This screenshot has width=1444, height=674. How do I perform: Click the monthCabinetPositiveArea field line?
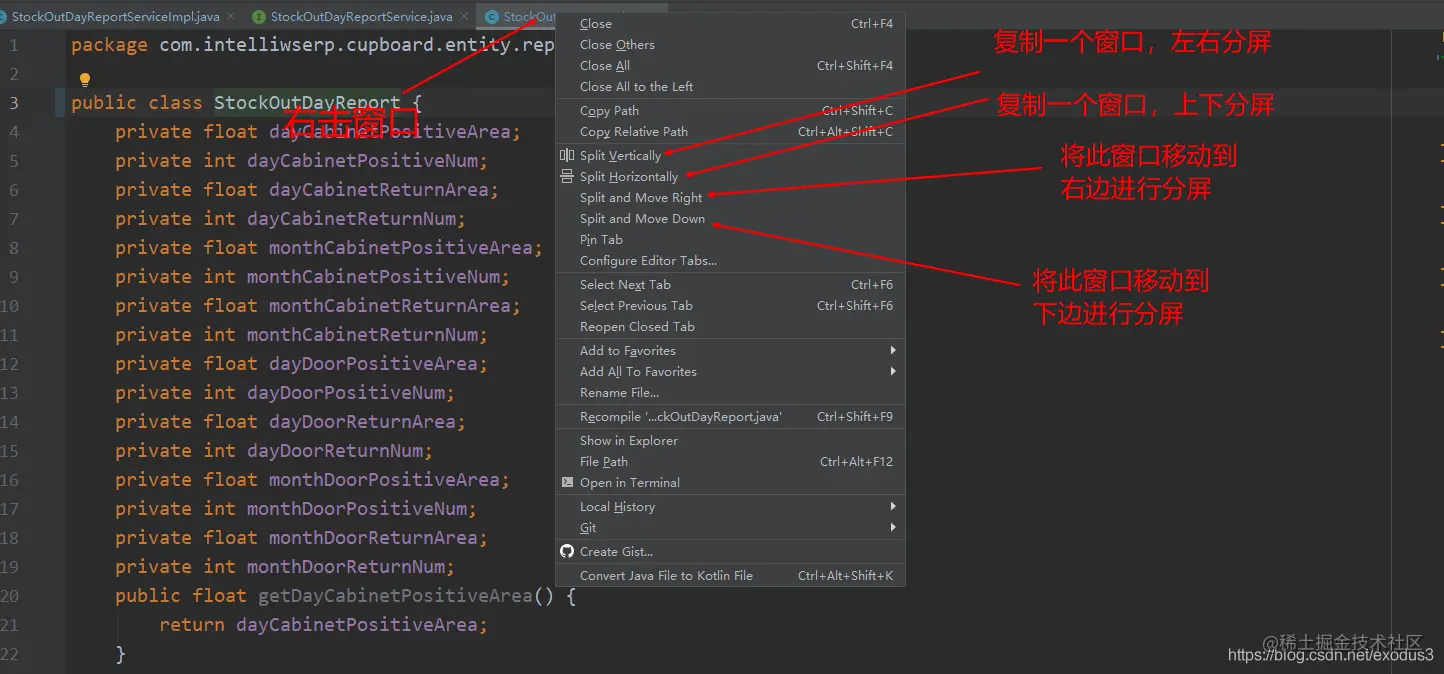[329, 248]
